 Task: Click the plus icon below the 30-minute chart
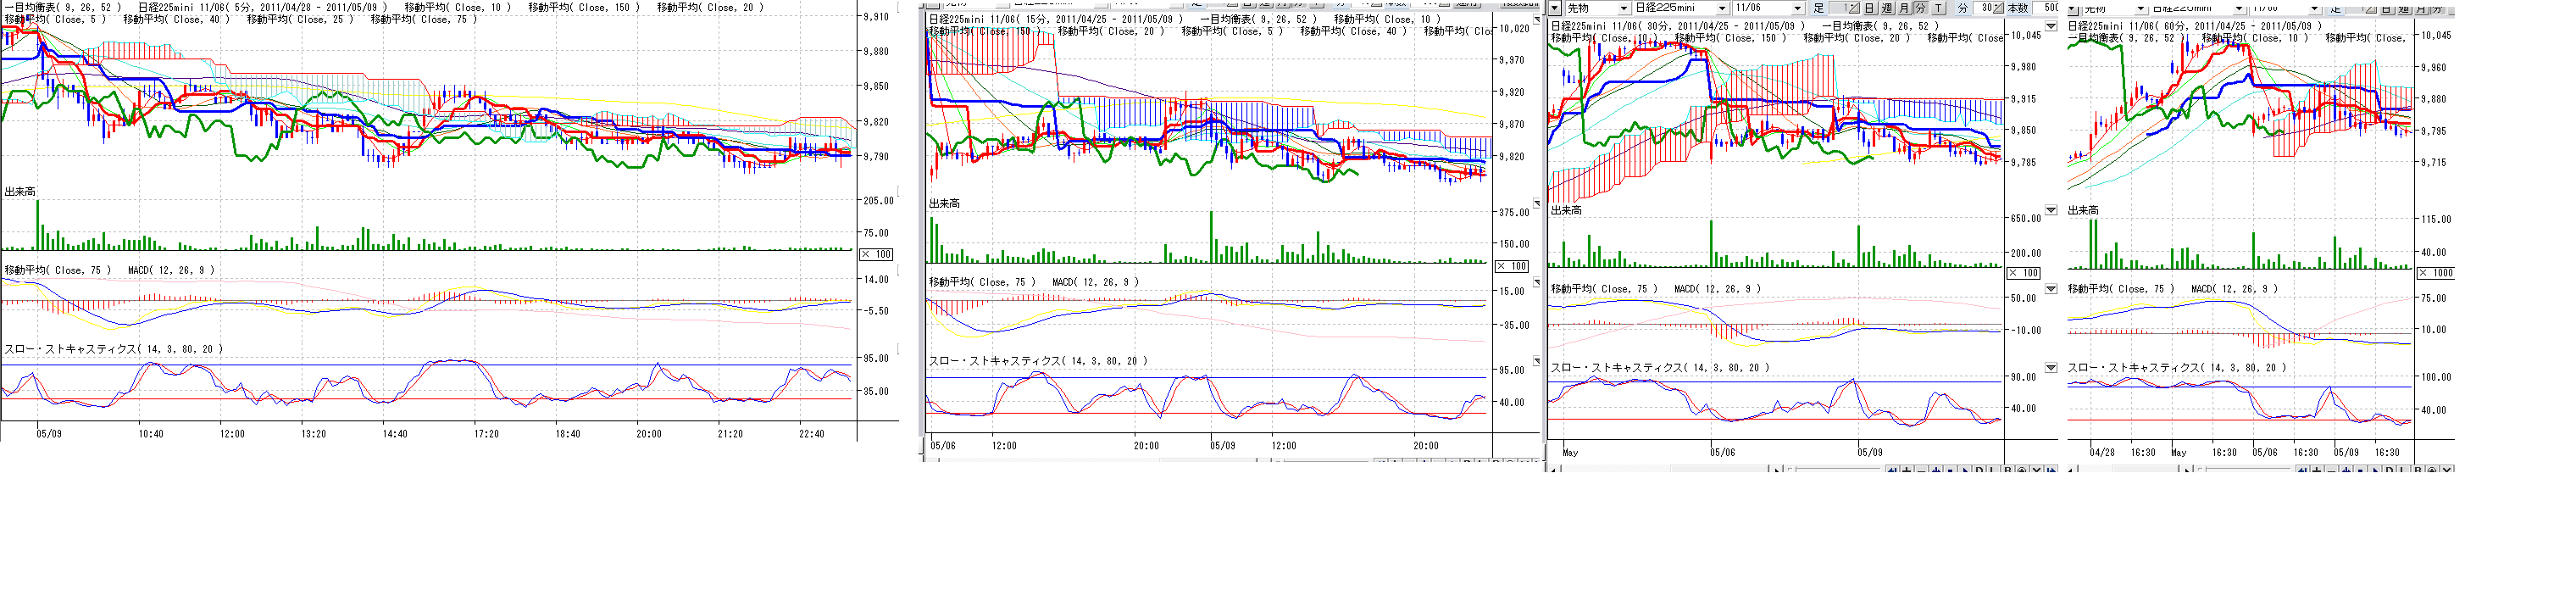coord(1908,470)
